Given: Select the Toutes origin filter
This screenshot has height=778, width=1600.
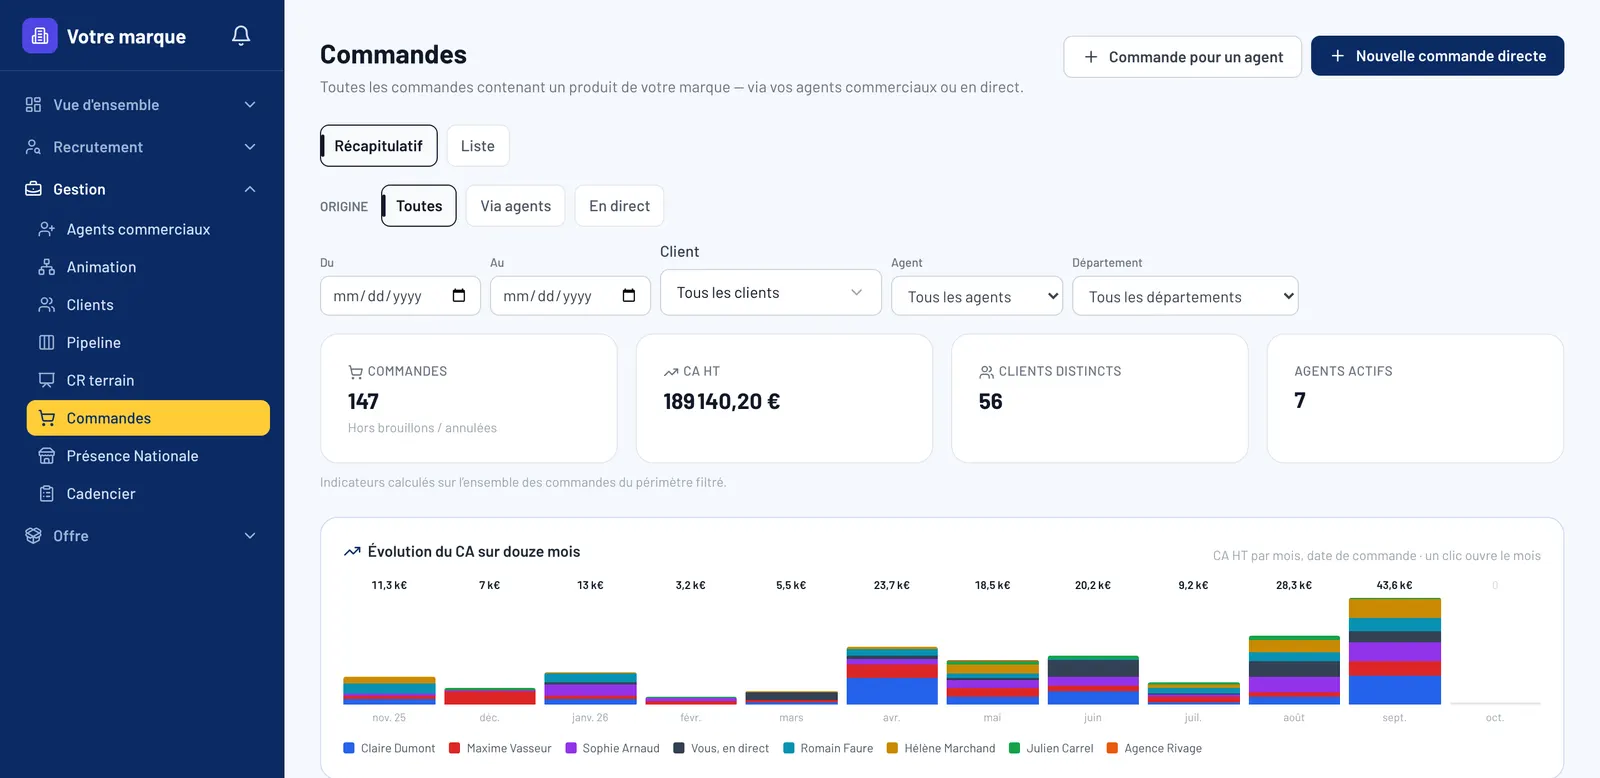Looking at the screenshot, I should tap(419, 206).
